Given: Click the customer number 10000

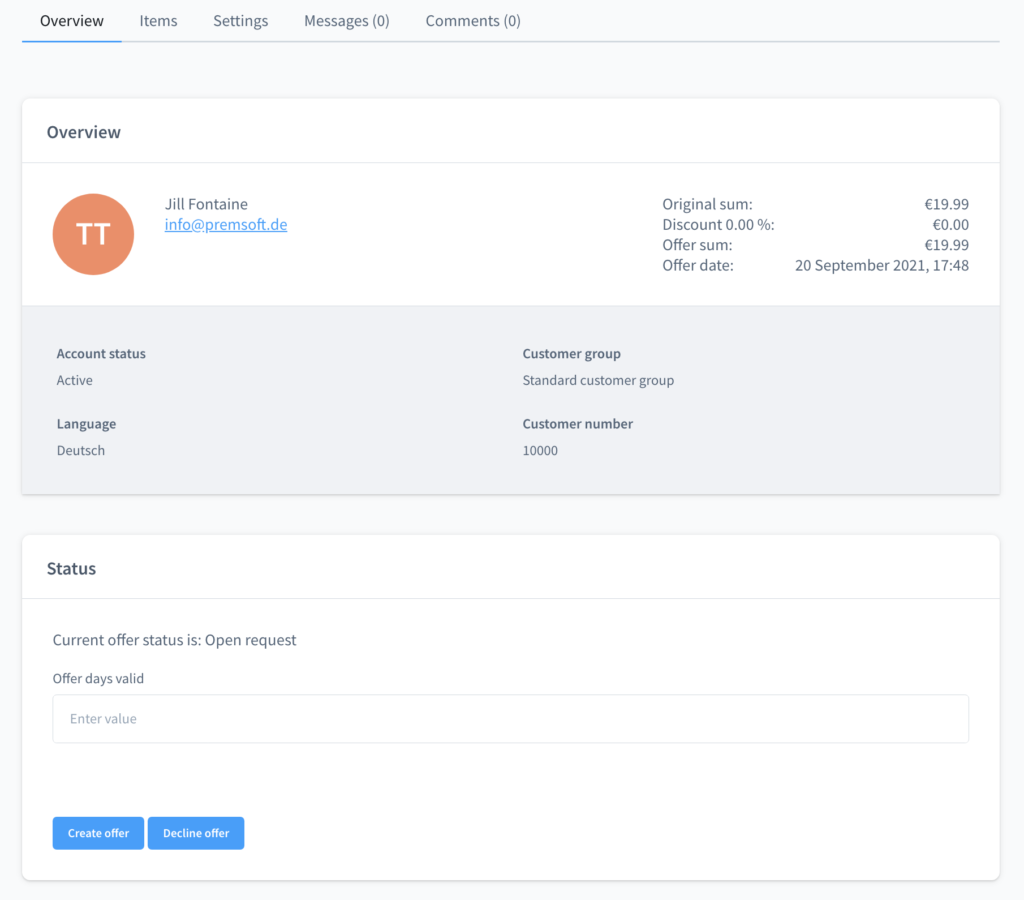Looking at the screenshot, I should pos(540,451).
